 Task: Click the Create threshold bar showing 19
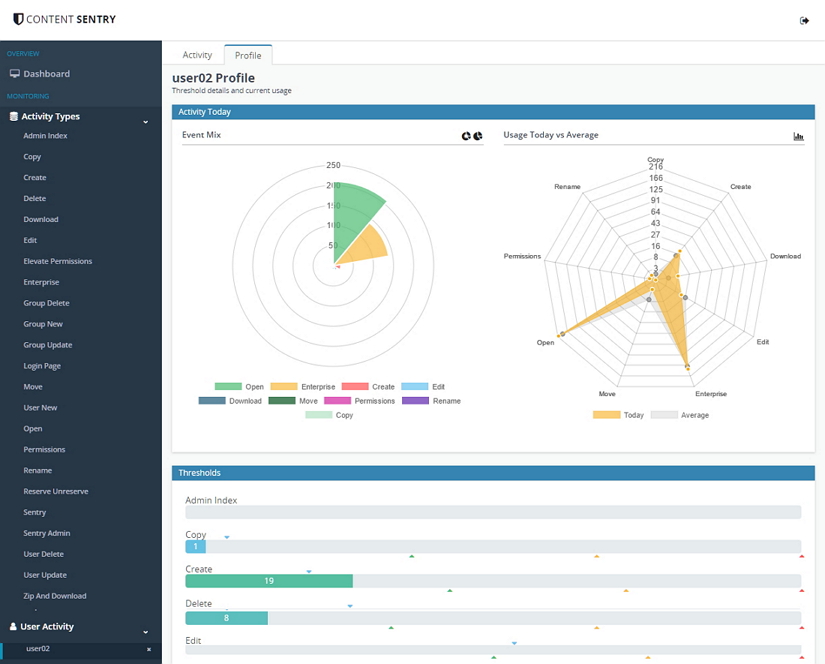269,581
